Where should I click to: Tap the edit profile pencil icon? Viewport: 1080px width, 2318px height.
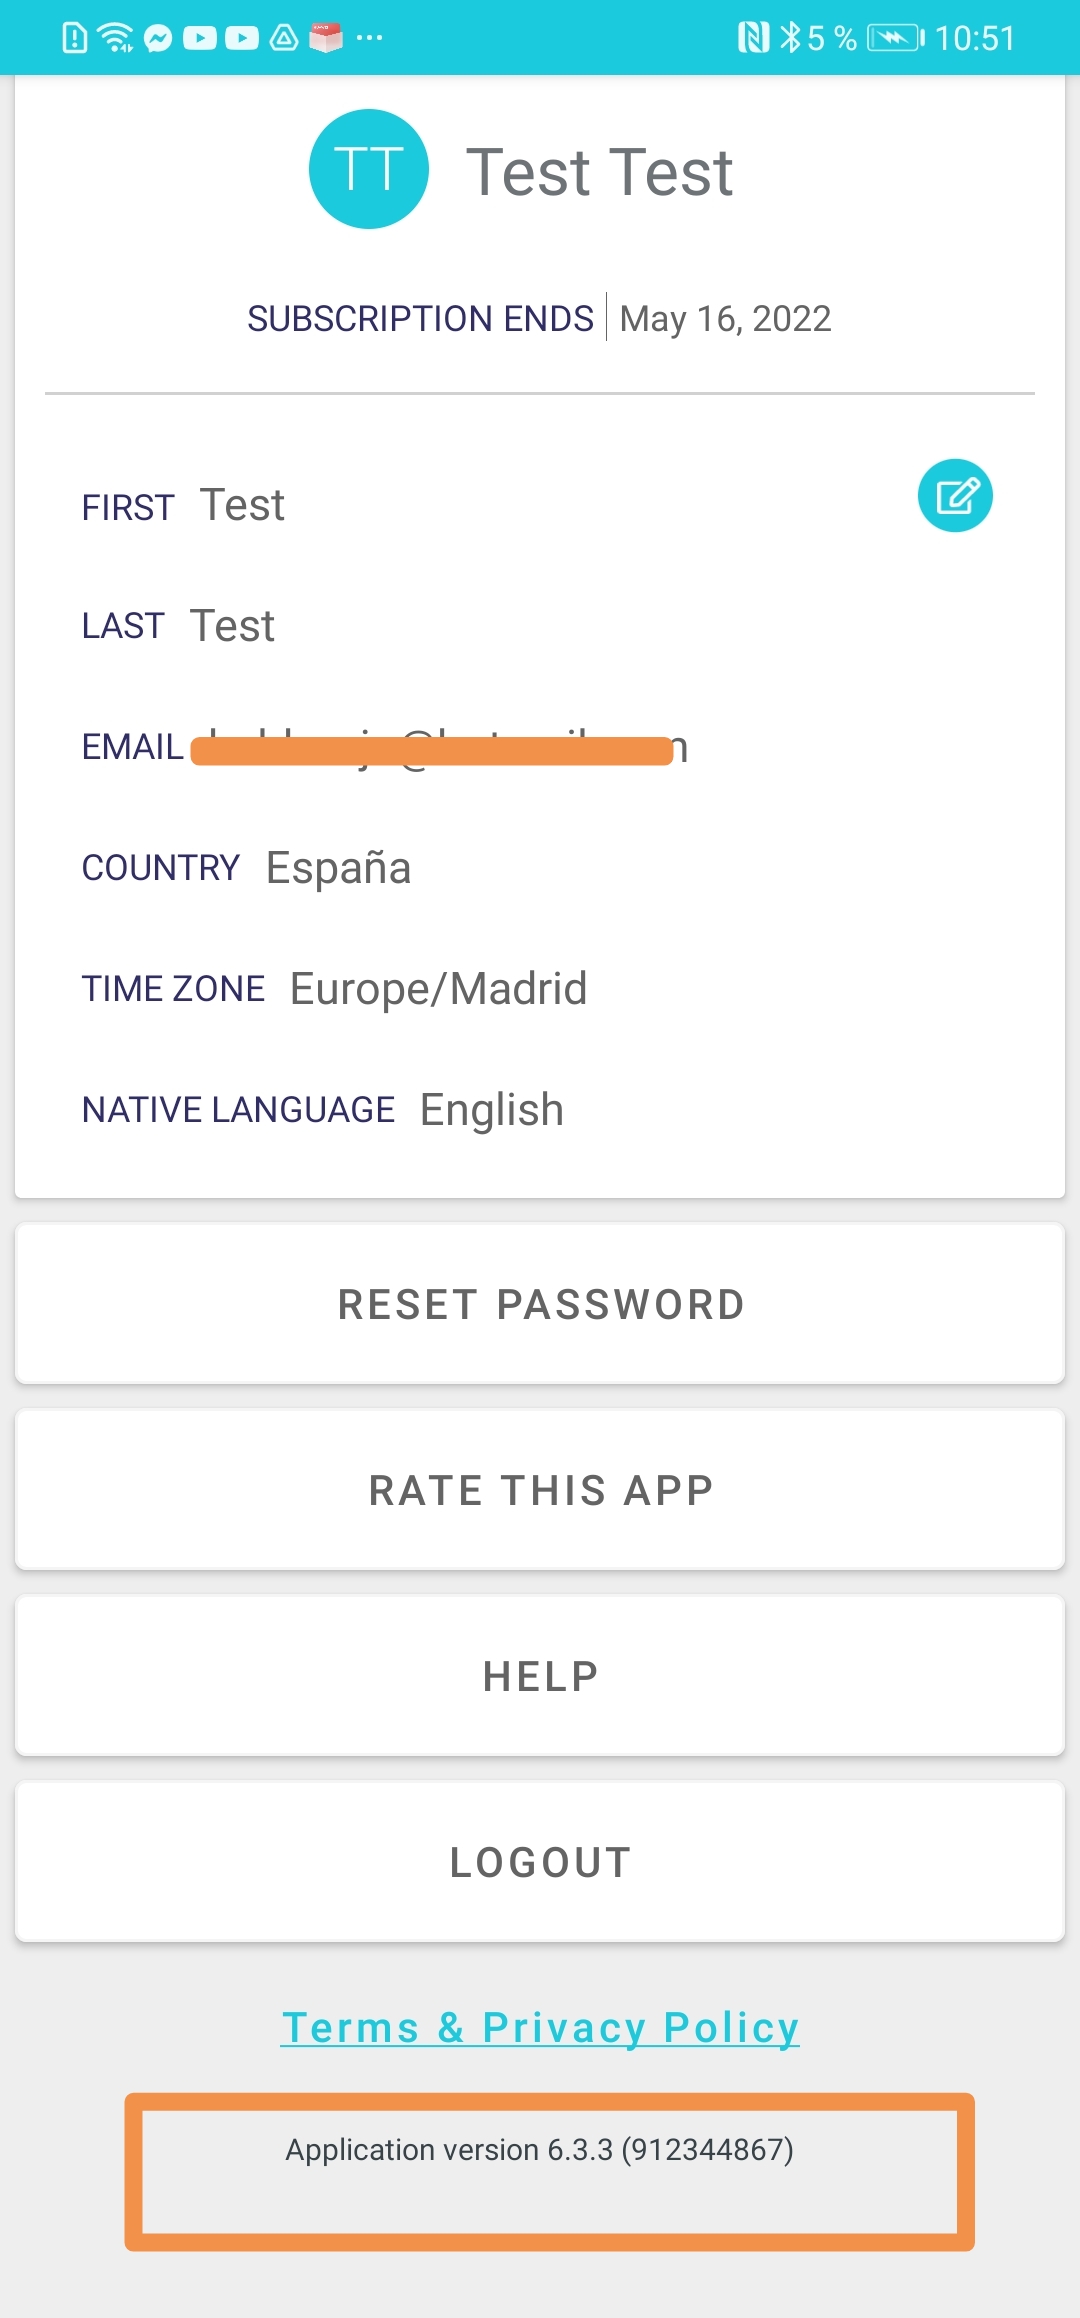coord(955,495)
